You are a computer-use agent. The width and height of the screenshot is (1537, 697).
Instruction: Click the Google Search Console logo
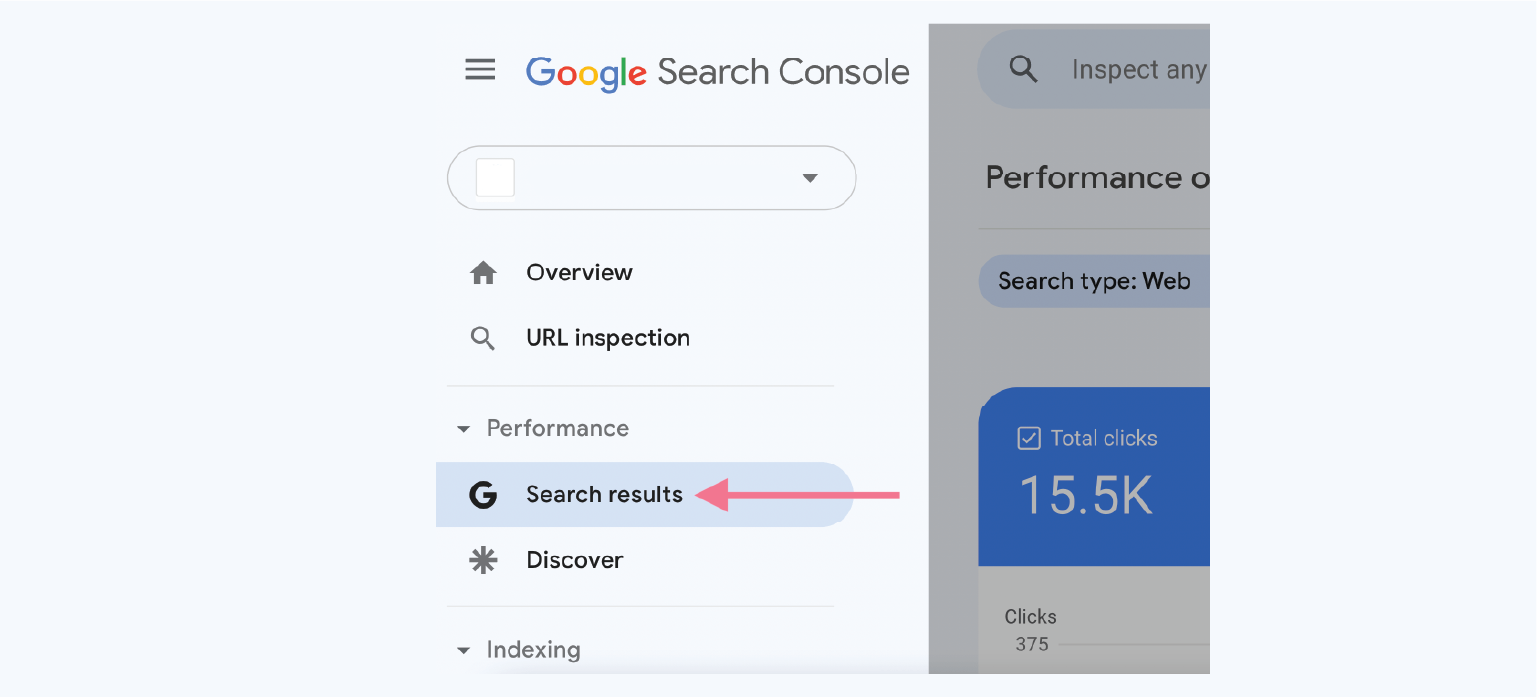[717, 73]
